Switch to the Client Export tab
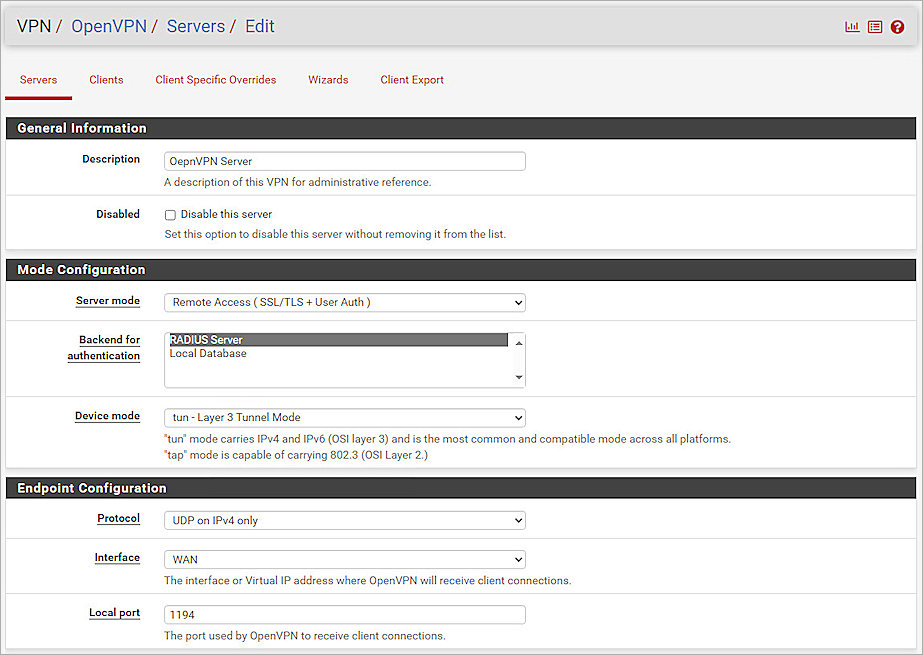This screenshot has width=923, height=655. click(412, 80)
